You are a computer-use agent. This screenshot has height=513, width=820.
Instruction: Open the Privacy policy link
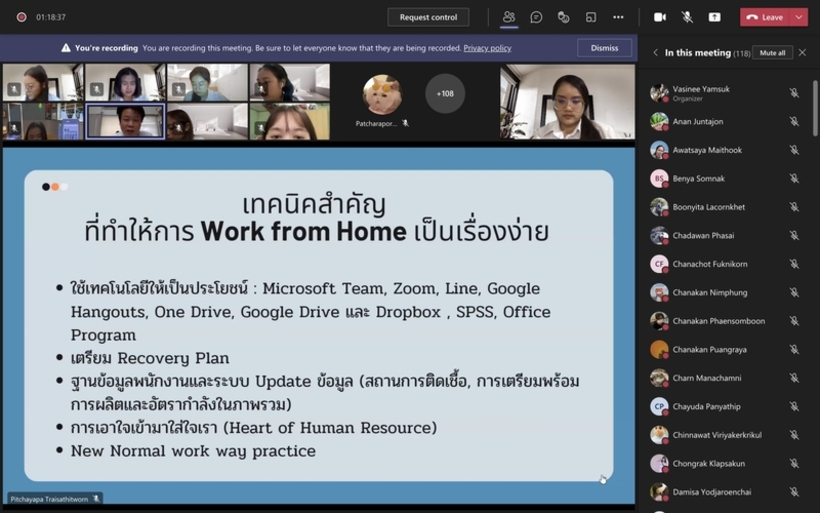[487, 48]
